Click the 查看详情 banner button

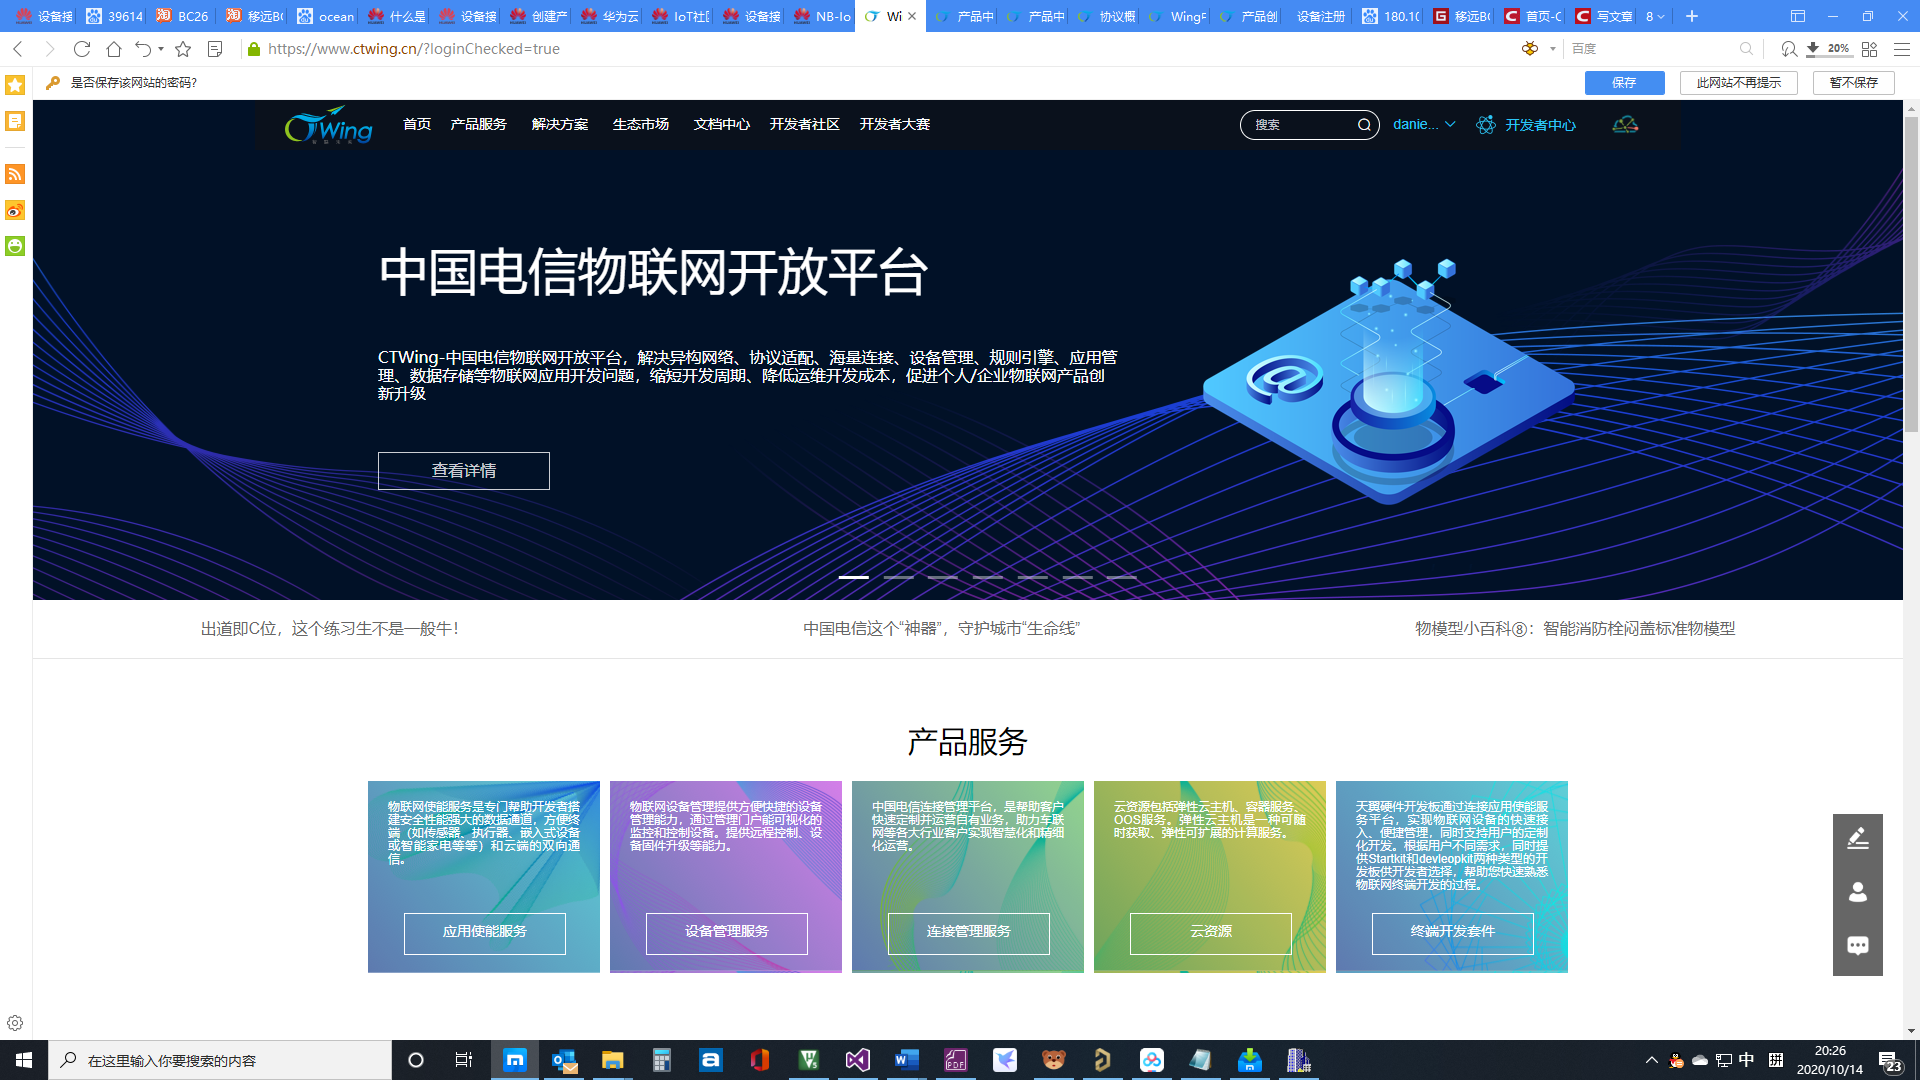463,470
